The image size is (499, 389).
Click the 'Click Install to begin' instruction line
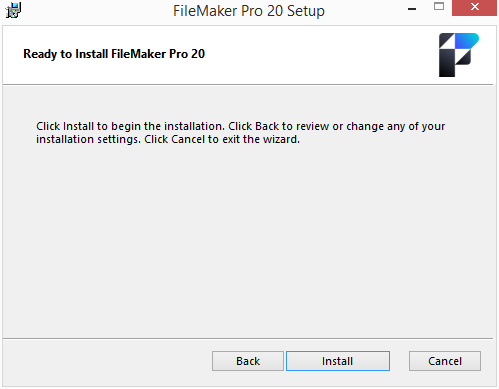[x=240, y=126]
